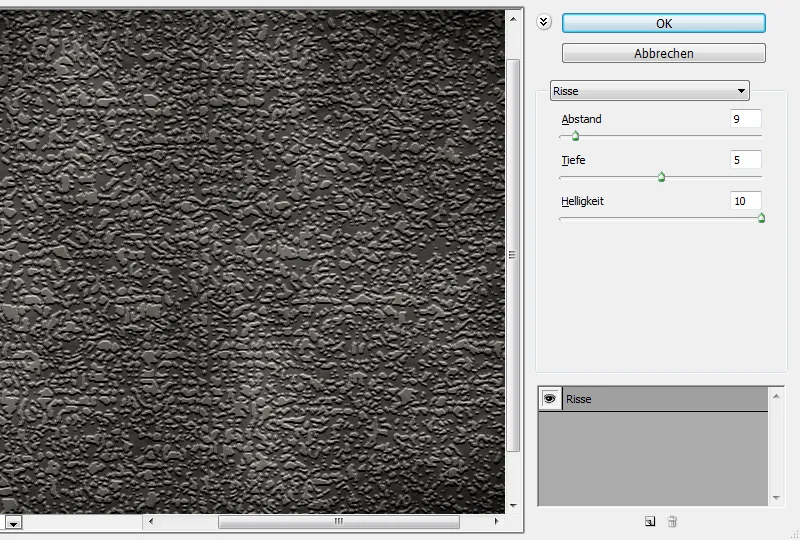Click the Tiefe label

point(573,160)
